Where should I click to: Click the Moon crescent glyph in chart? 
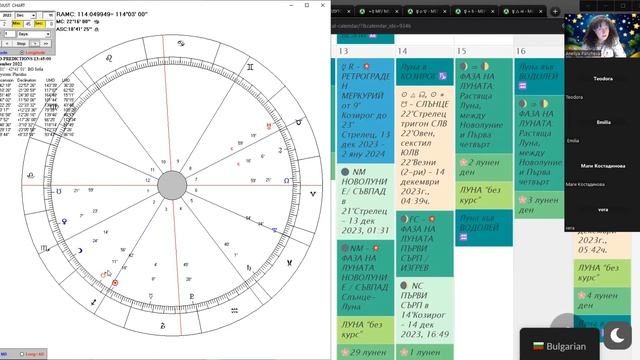[80, 251]
